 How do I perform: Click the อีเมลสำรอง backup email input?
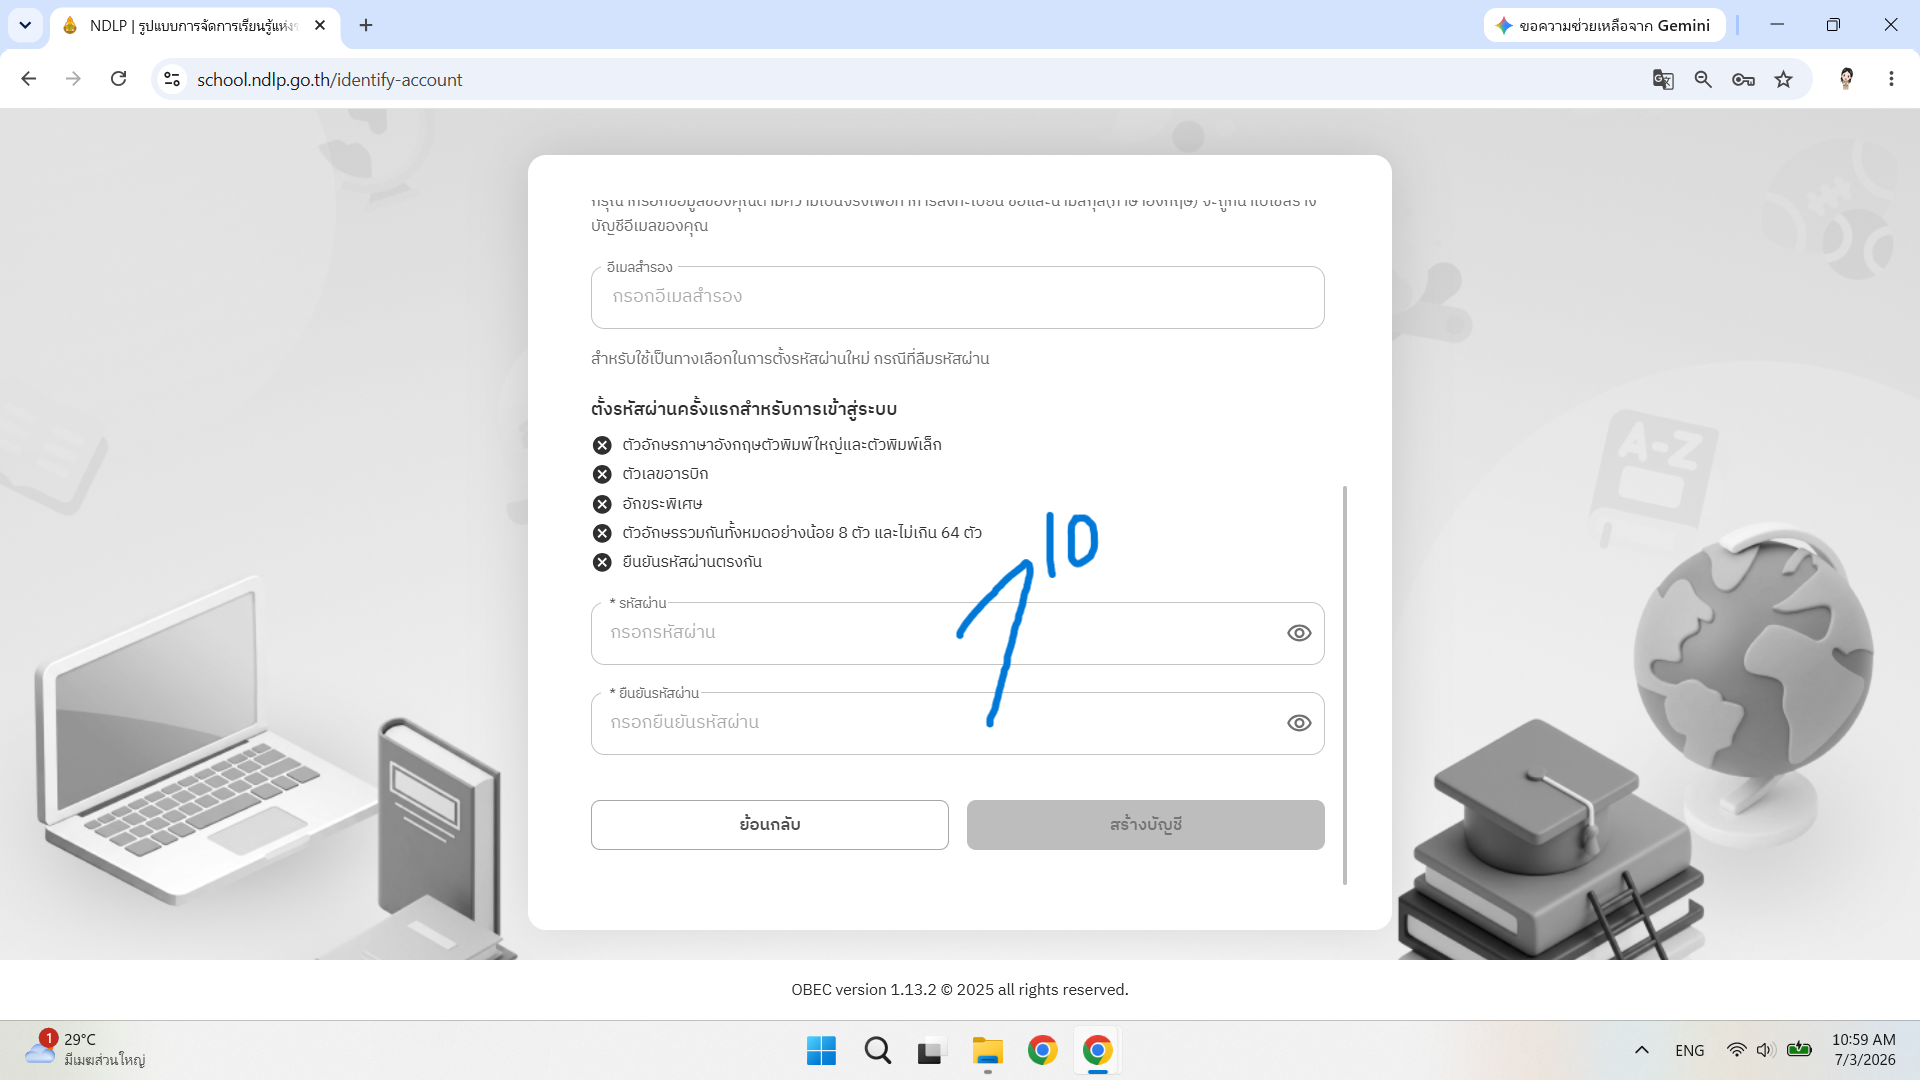pos(957,297)
